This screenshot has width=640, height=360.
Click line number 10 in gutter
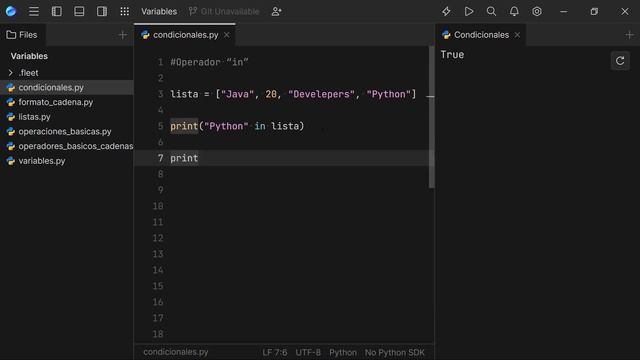[x=158, y=206]
